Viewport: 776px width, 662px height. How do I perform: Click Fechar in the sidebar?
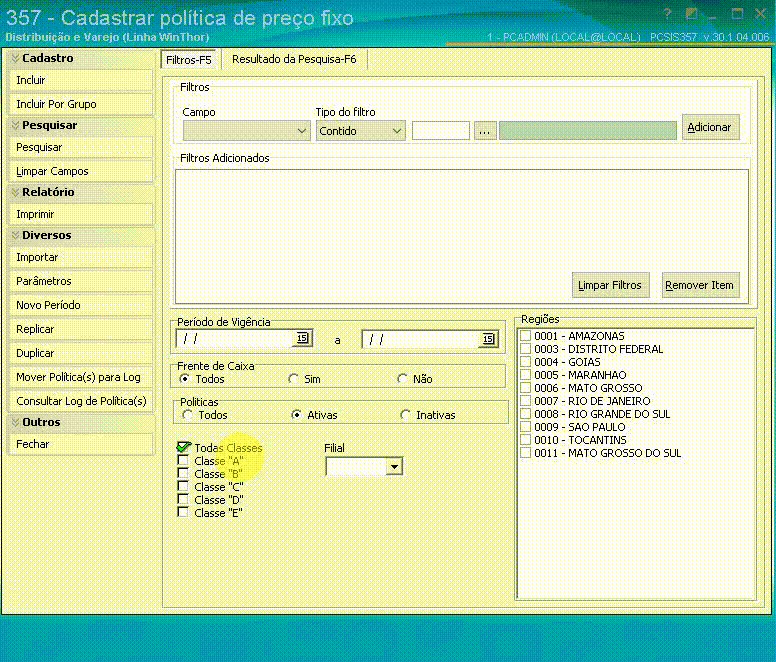pyautogui.click(x=81, y=444)
